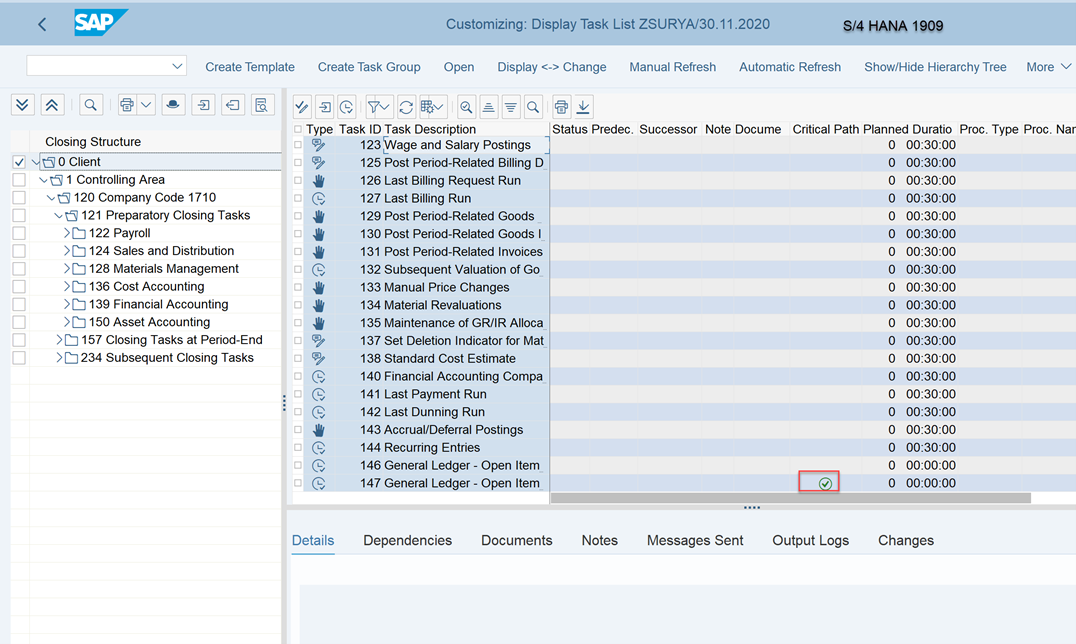Click the horizontal scrollbar under task list
The height and width of the screenshot is (644, 1076).
(x=790, y=498)
